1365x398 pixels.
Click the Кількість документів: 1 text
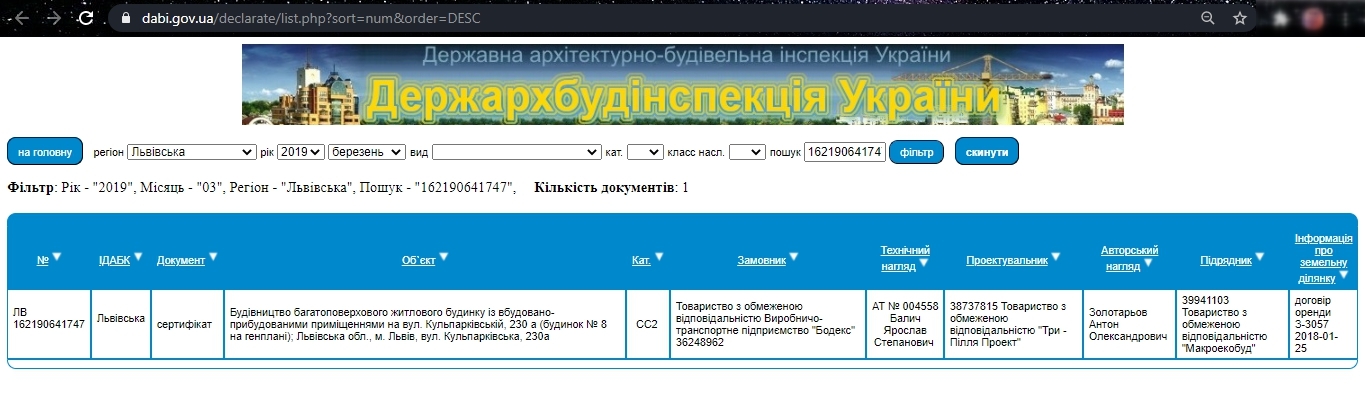coord(611,188)
